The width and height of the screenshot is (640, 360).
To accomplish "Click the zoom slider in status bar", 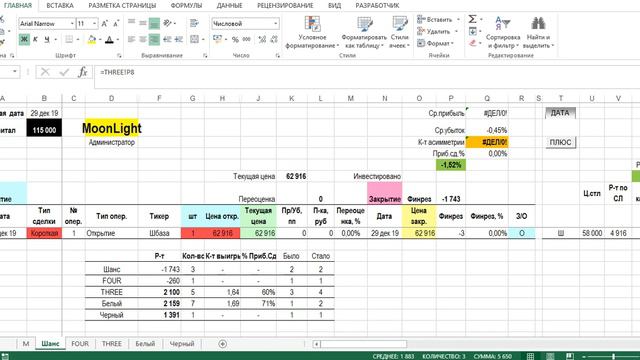I will click(x=613, y=356).
